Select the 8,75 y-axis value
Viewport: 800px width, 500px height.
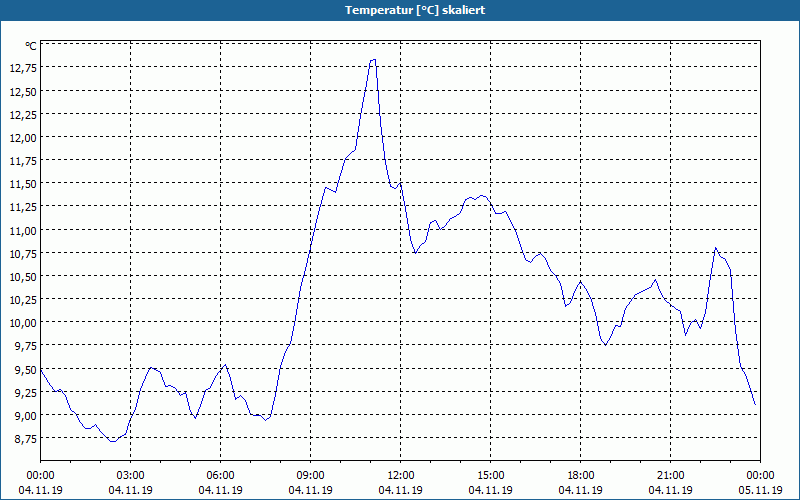pyautogui.click(x=26, y=439)
